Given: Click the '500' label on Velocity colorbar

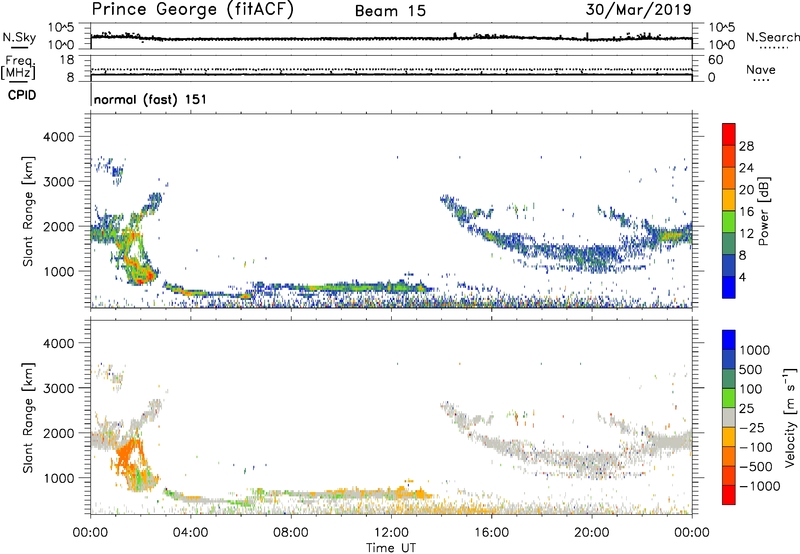Looking at the screenshot, I should (x=751, y=369).
